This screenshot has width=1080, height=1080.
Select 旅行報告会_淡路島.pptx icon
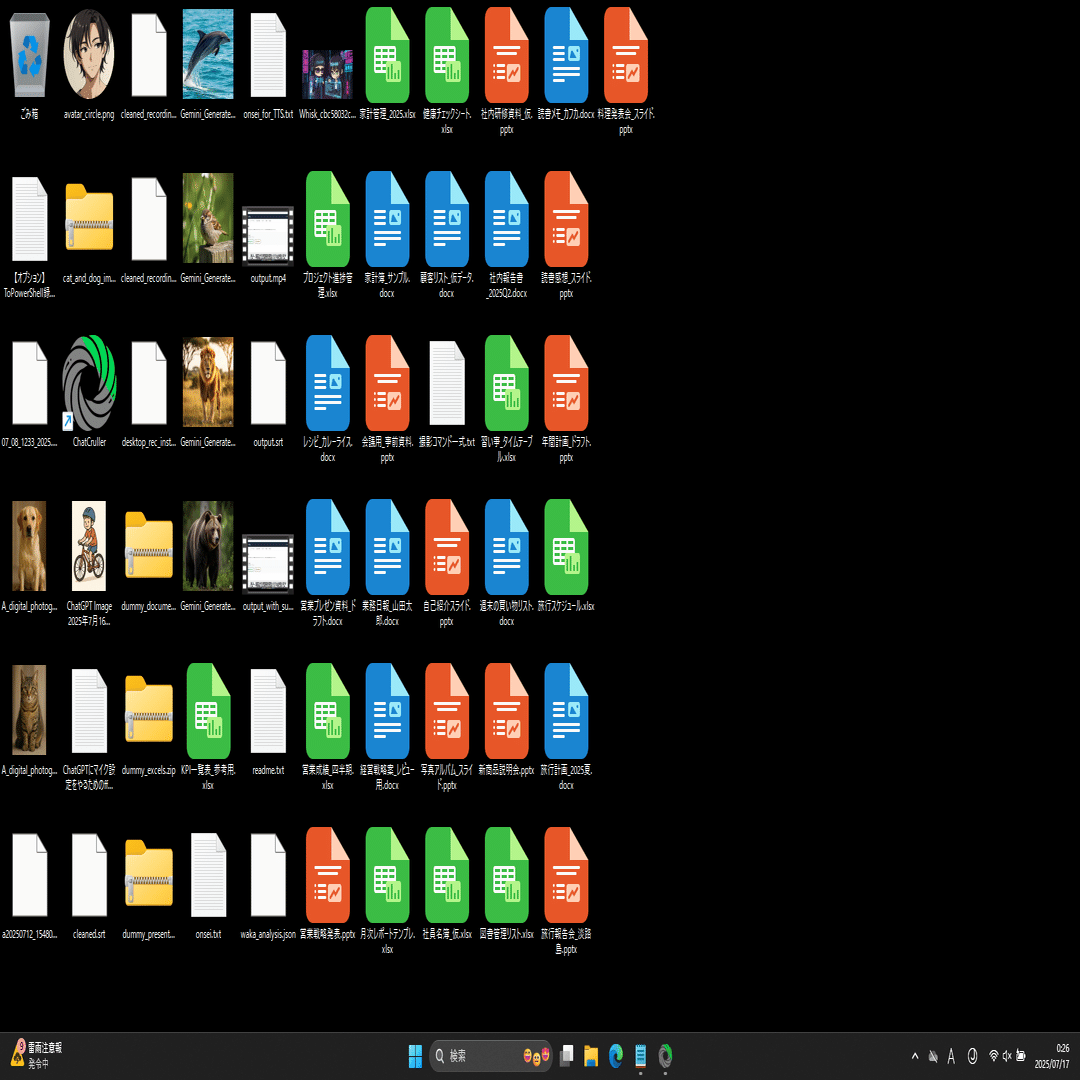pos(566,875)
